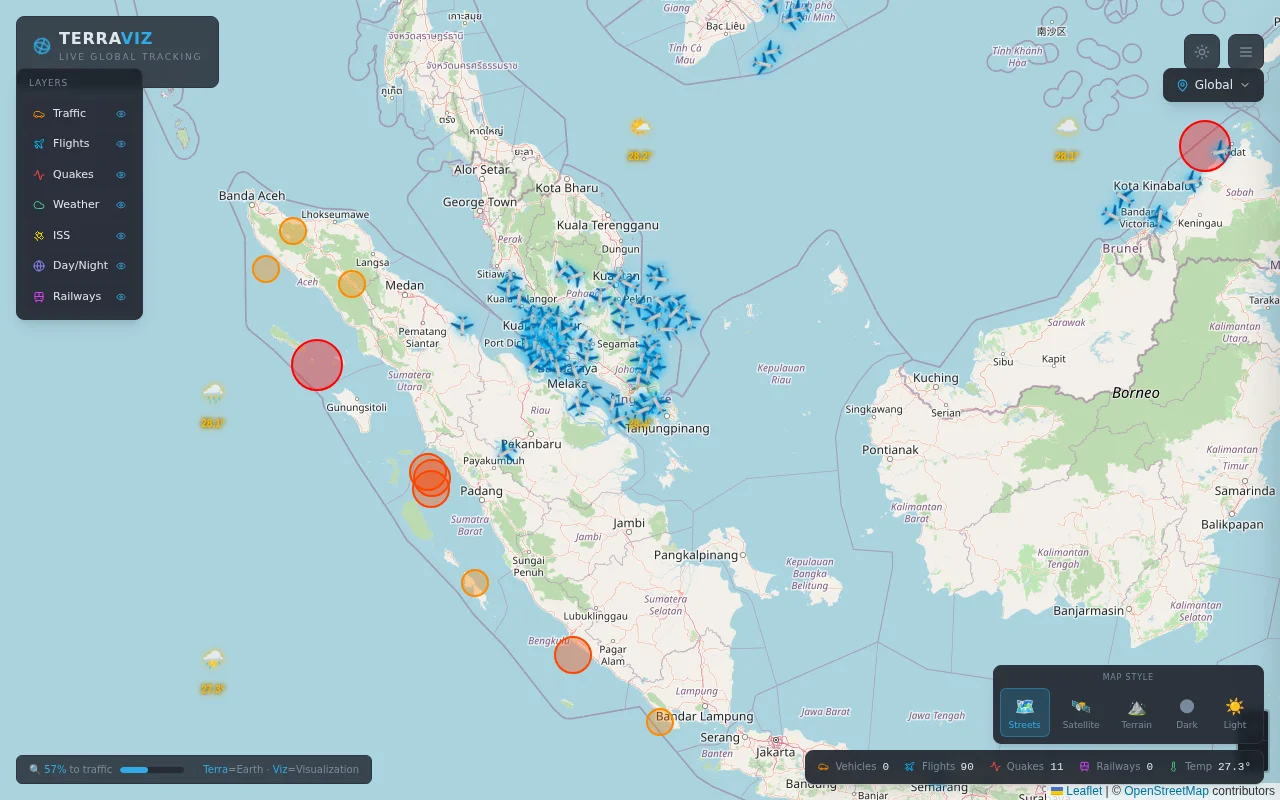Click the MAP STYLE panel heading
This screenshot has width=1280, height=800.
click(1128, 677)
